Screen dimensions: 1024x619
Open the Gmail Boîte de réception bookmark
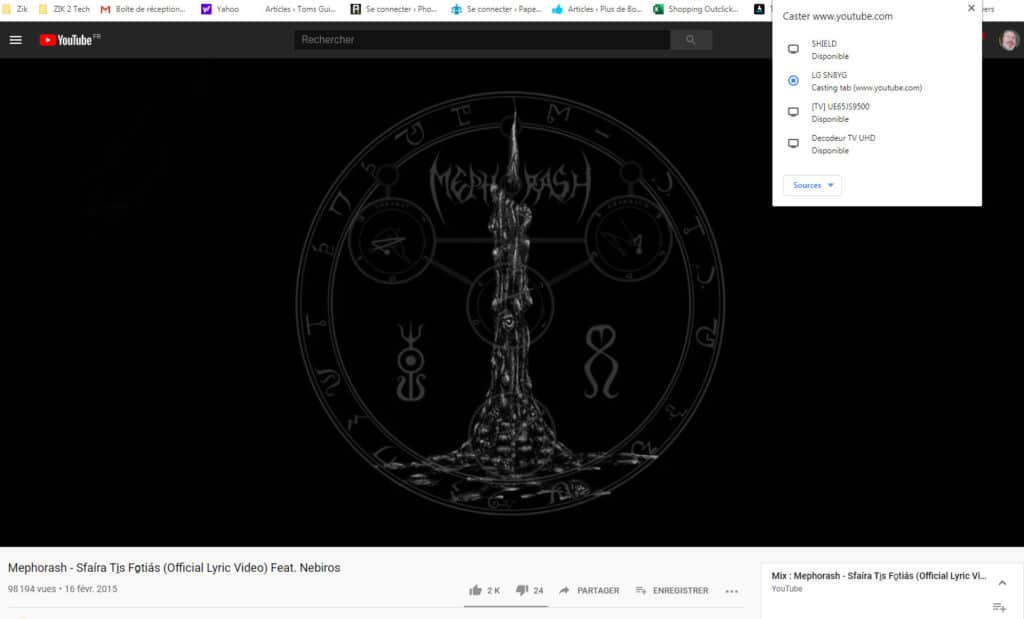(143, 9)
